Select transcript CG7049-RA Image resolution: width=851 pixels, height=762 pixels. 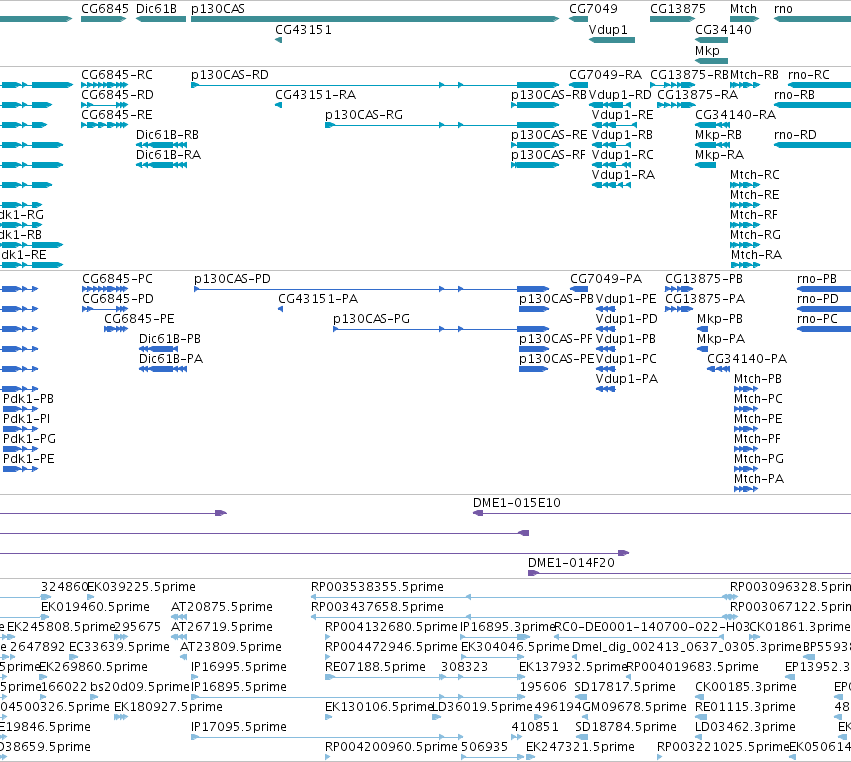(x=605, y=75)
